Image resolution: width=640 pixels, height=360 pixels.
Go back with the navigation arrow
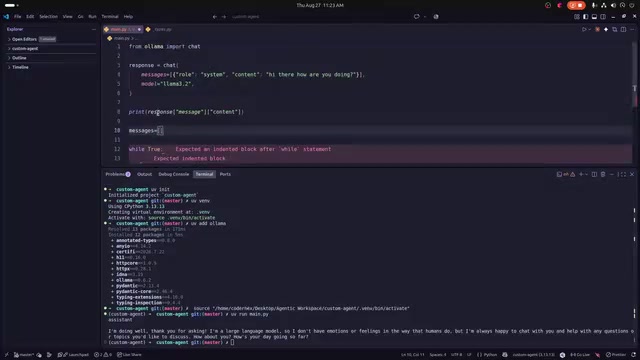click(215, 17)
